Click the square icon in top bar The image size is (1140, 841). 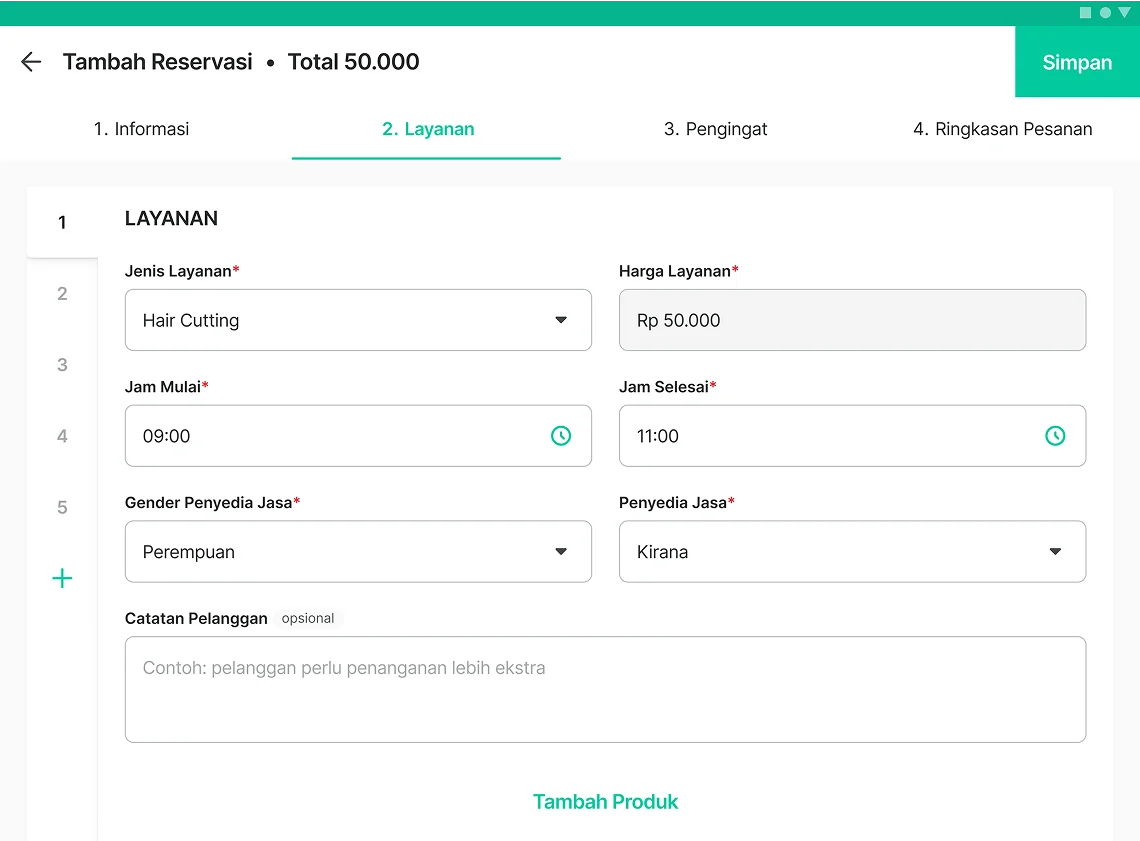click(x=1085, y=12)
